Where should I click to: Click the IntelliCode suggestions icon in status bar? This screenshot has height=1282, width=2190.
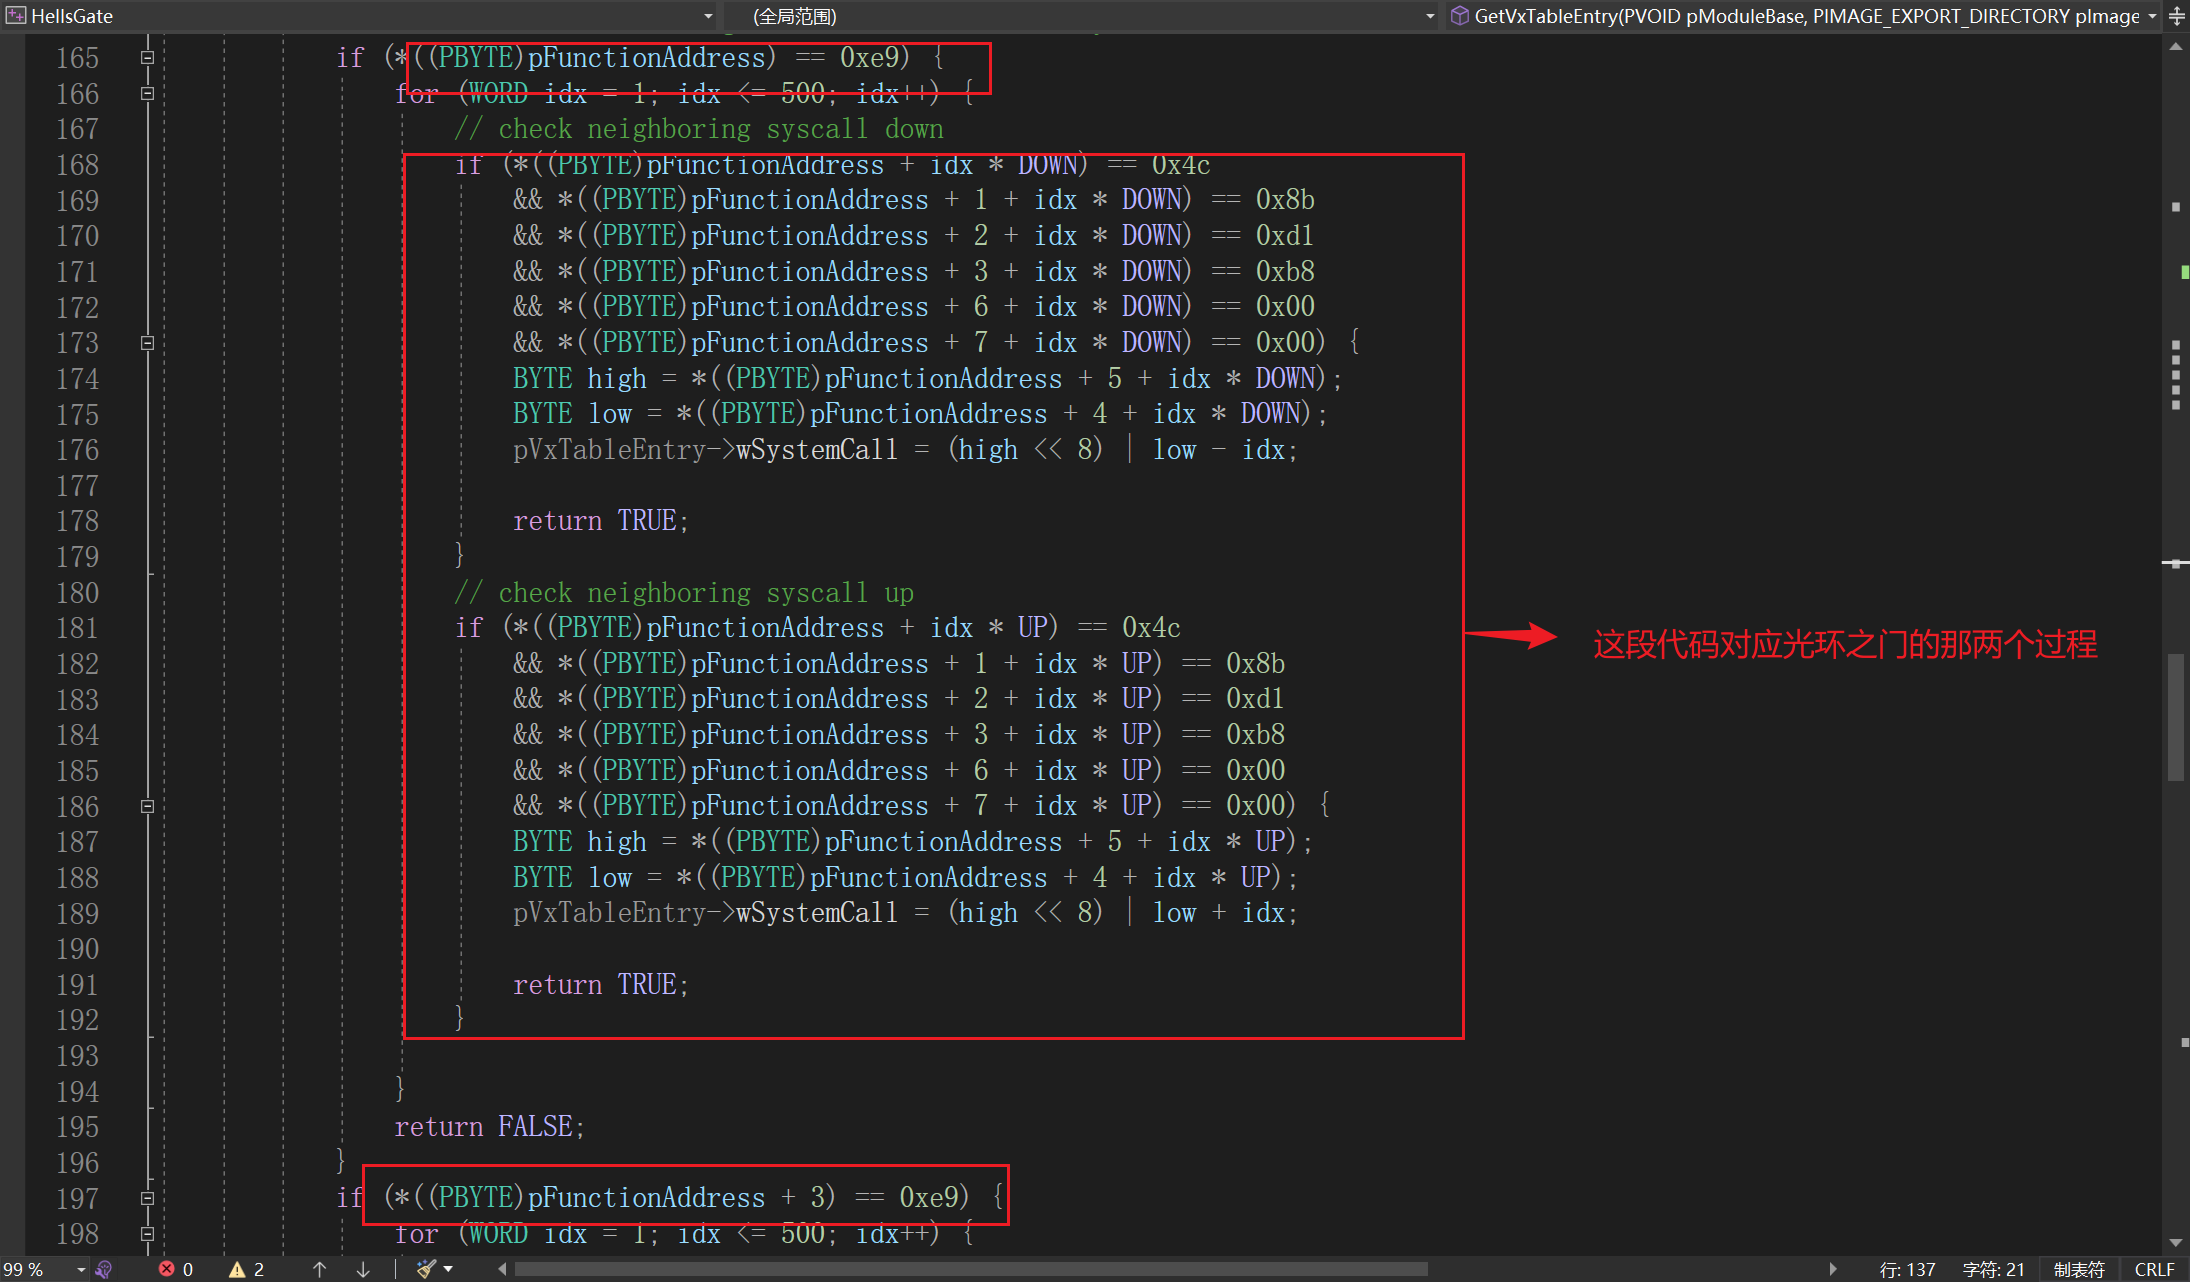pyautogui.click(x=104, y=1269)
